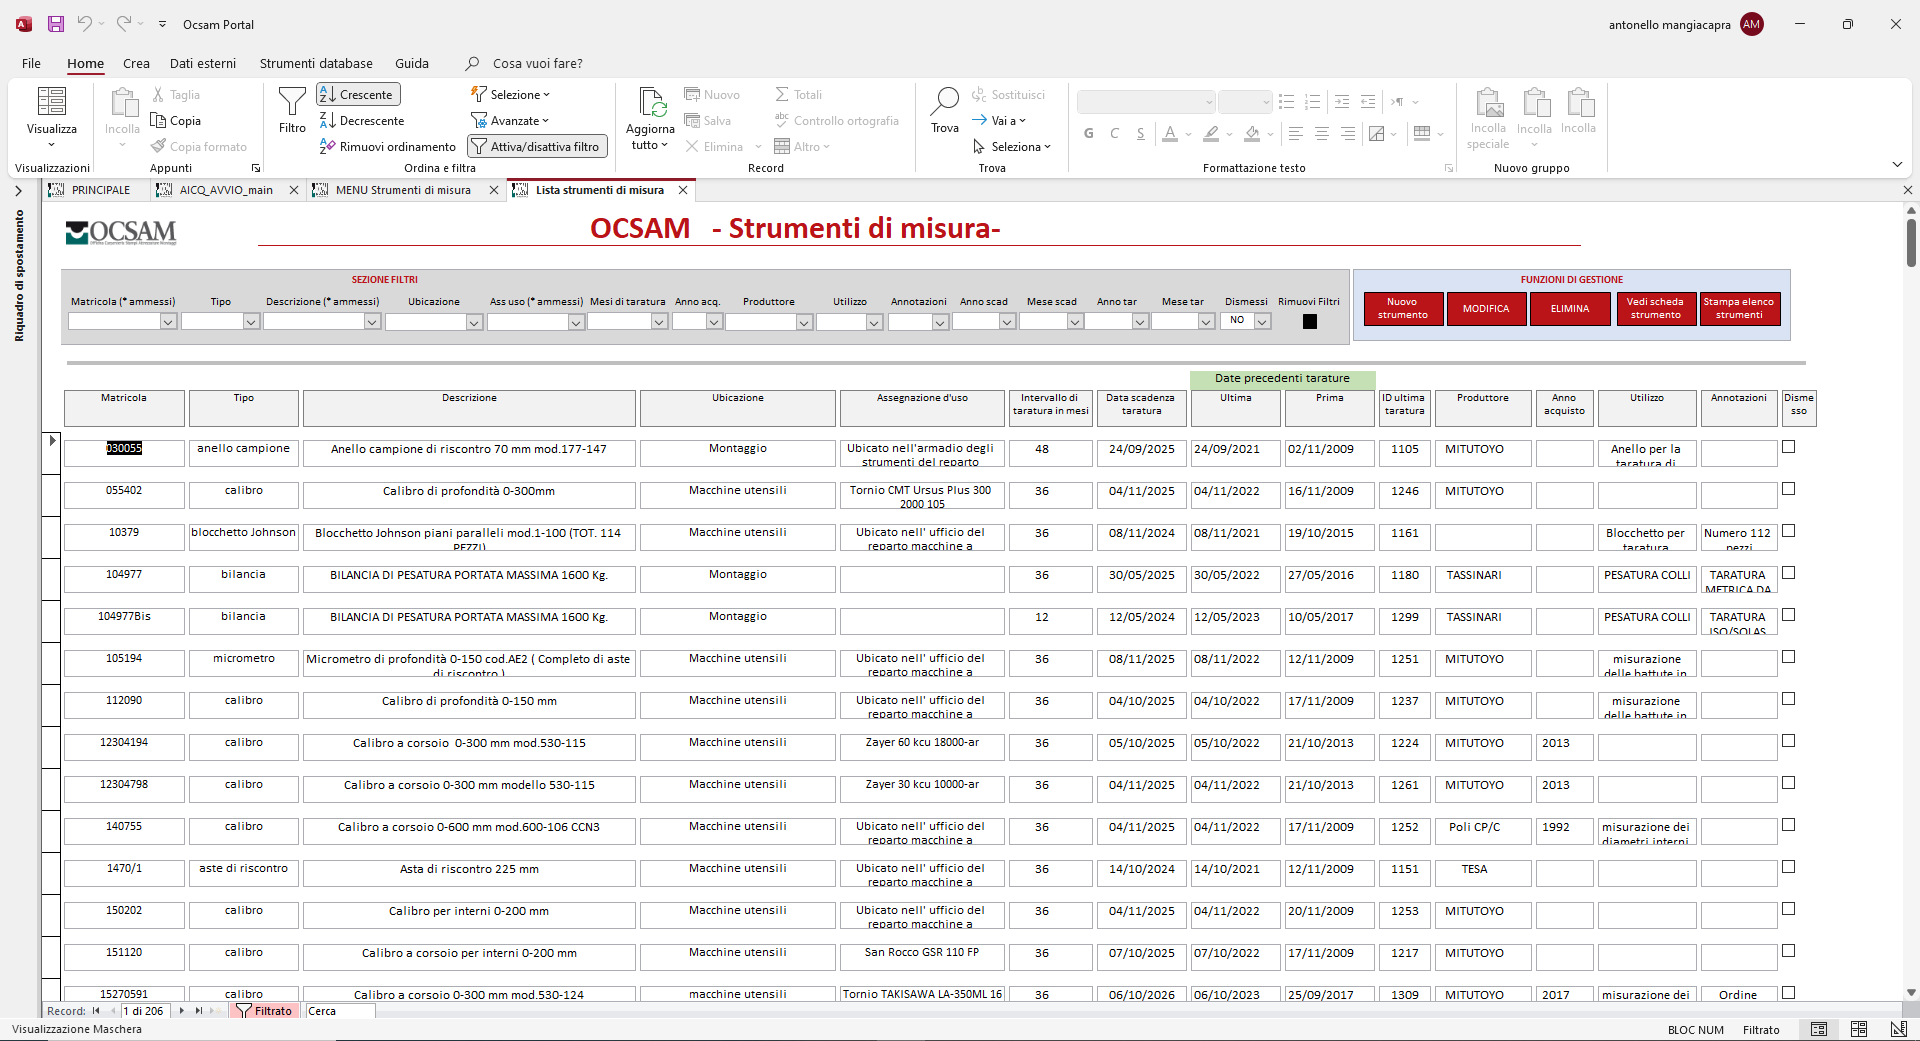Toggle Attiva/disattiva filtro button
The height and width of the screenshot is (1041, 1920).
(538, 146)
